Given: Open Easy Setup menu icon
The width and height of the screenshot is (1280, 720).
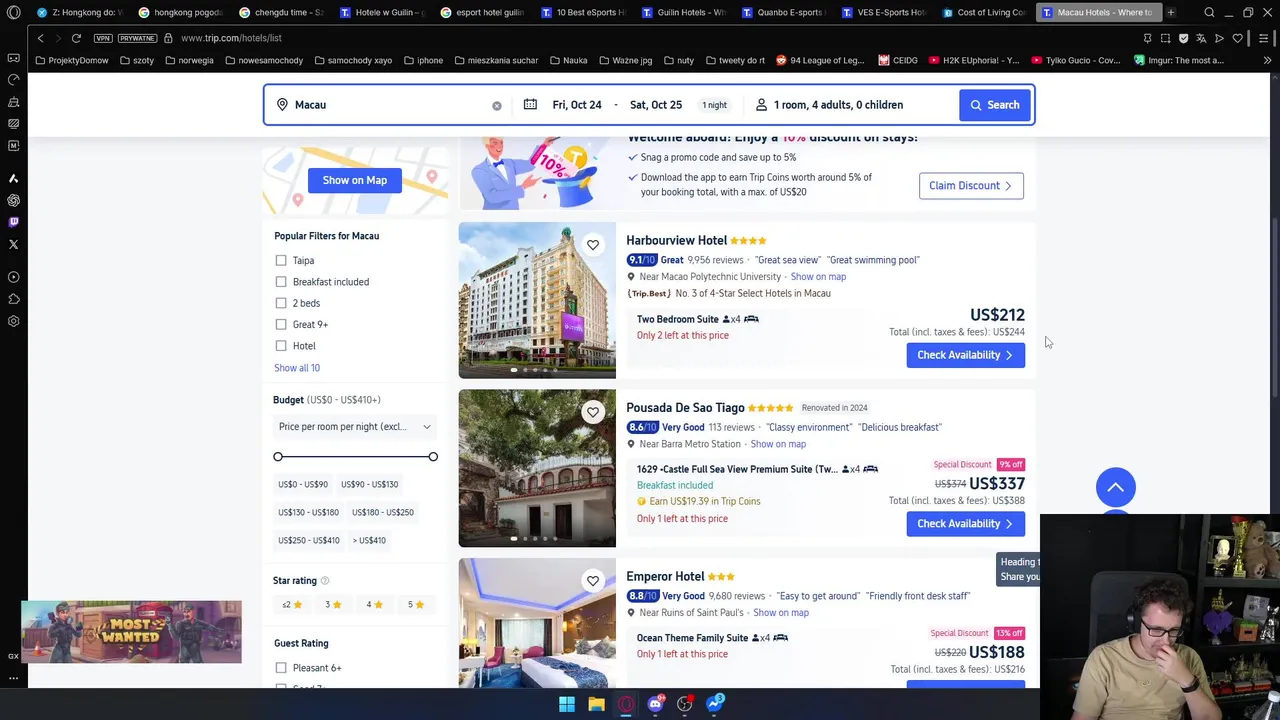Looking at the screenshot, I should pyautogui.click(x=1263, y=38).
